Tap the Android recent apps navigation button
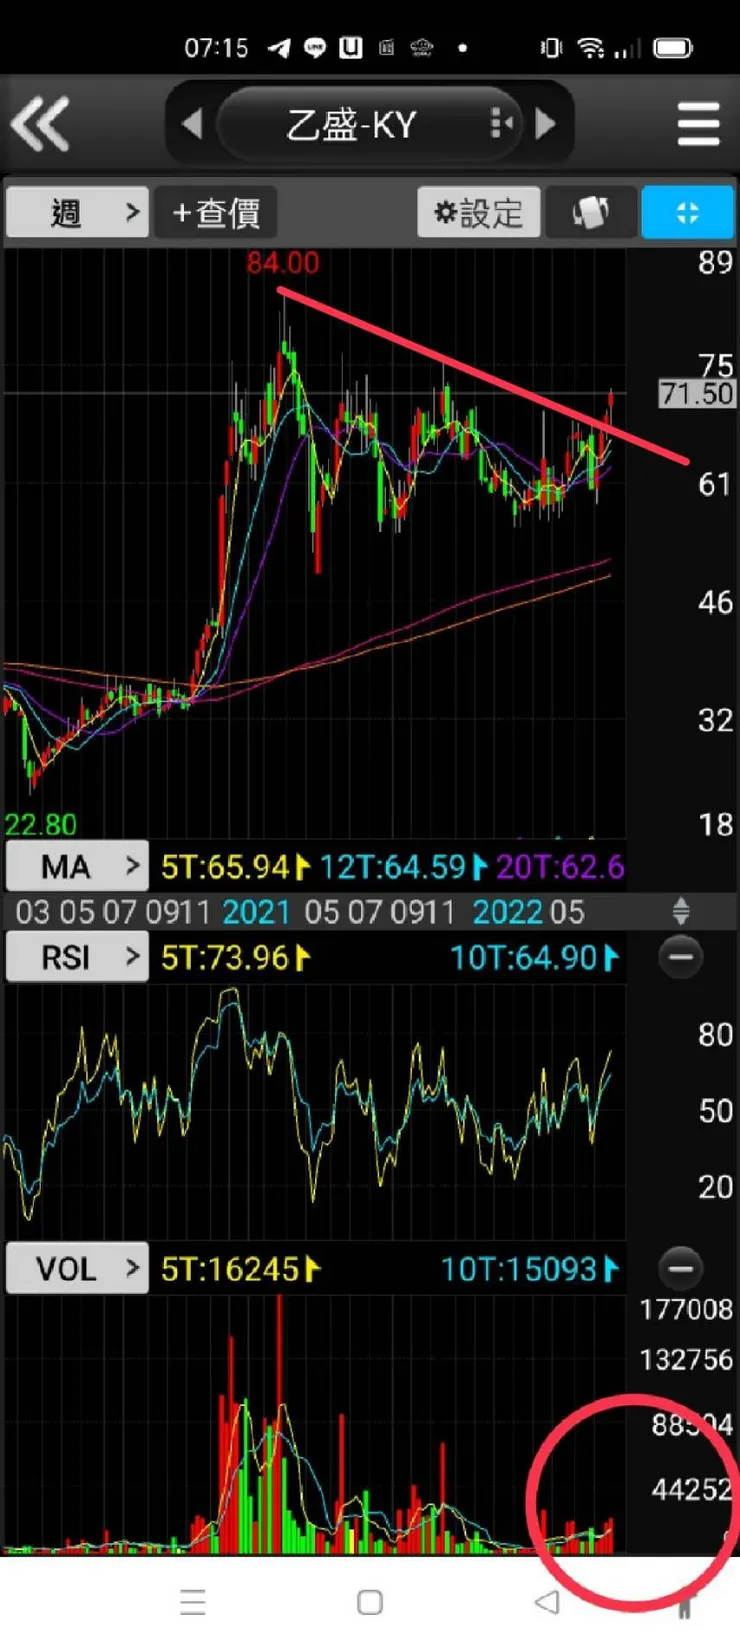The width and height of the screenshot is (740, 1648). (193, 1602)
